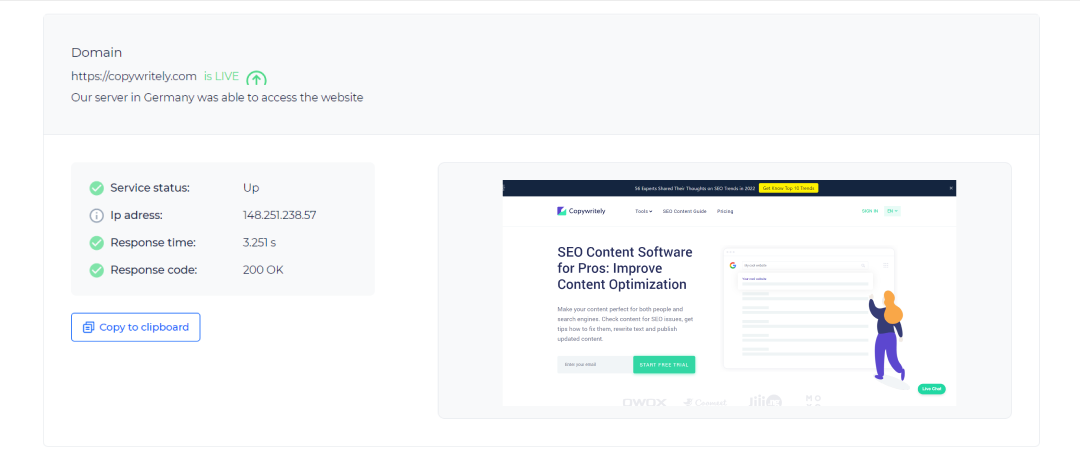Click the Live Chat bubble in preview
1080x465 pixels.
pos(931,389)
